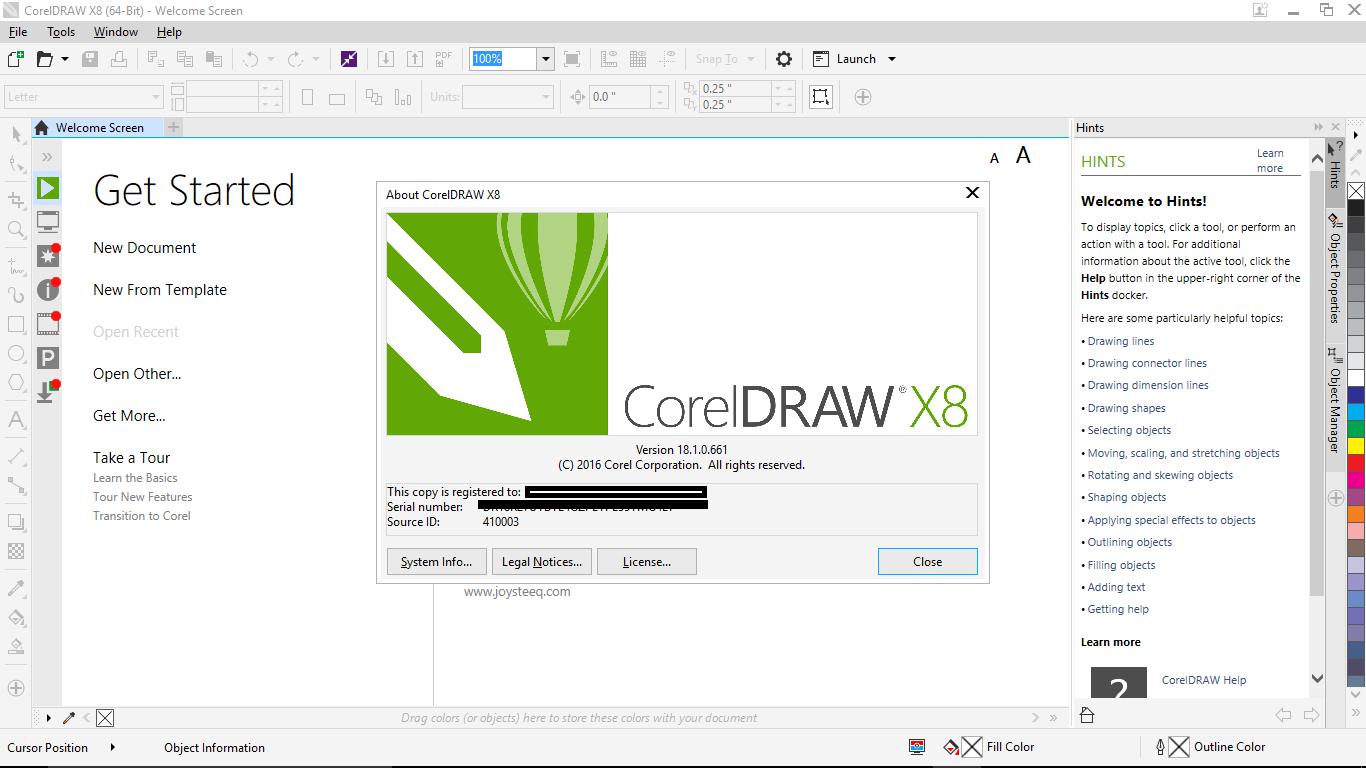Click the Search content icon in toolbar
This screenshot has height=768, width=1366.
click(348, 59)
